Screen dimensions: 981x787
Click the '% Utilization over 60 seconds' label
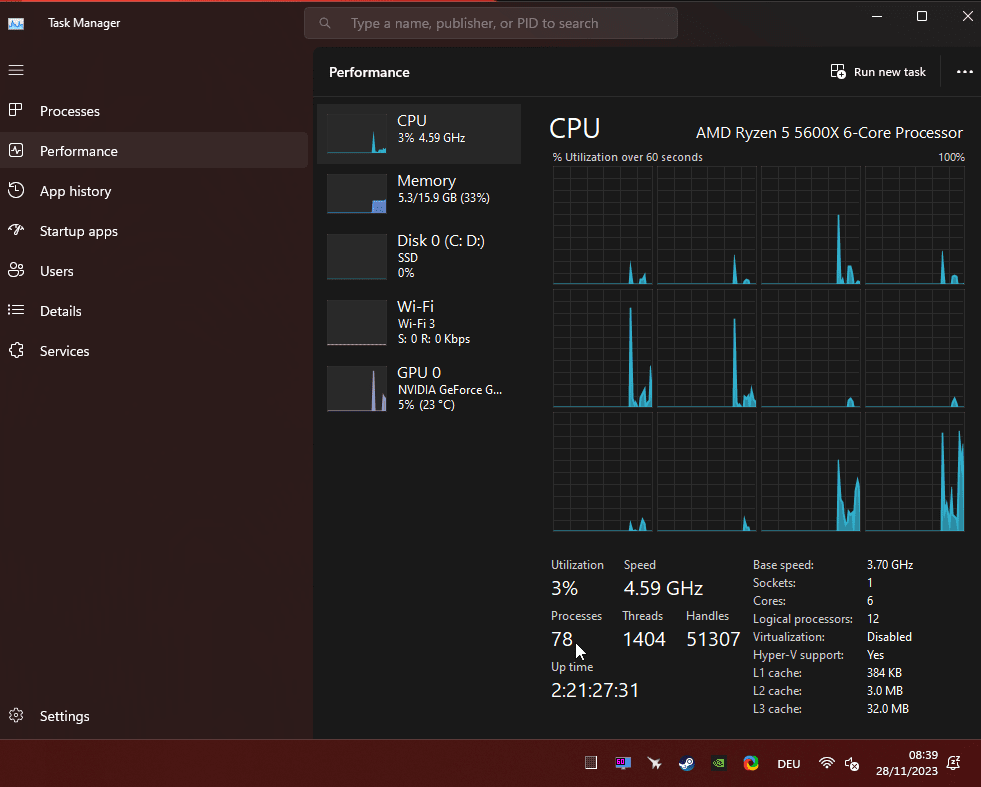coord(628,157)
